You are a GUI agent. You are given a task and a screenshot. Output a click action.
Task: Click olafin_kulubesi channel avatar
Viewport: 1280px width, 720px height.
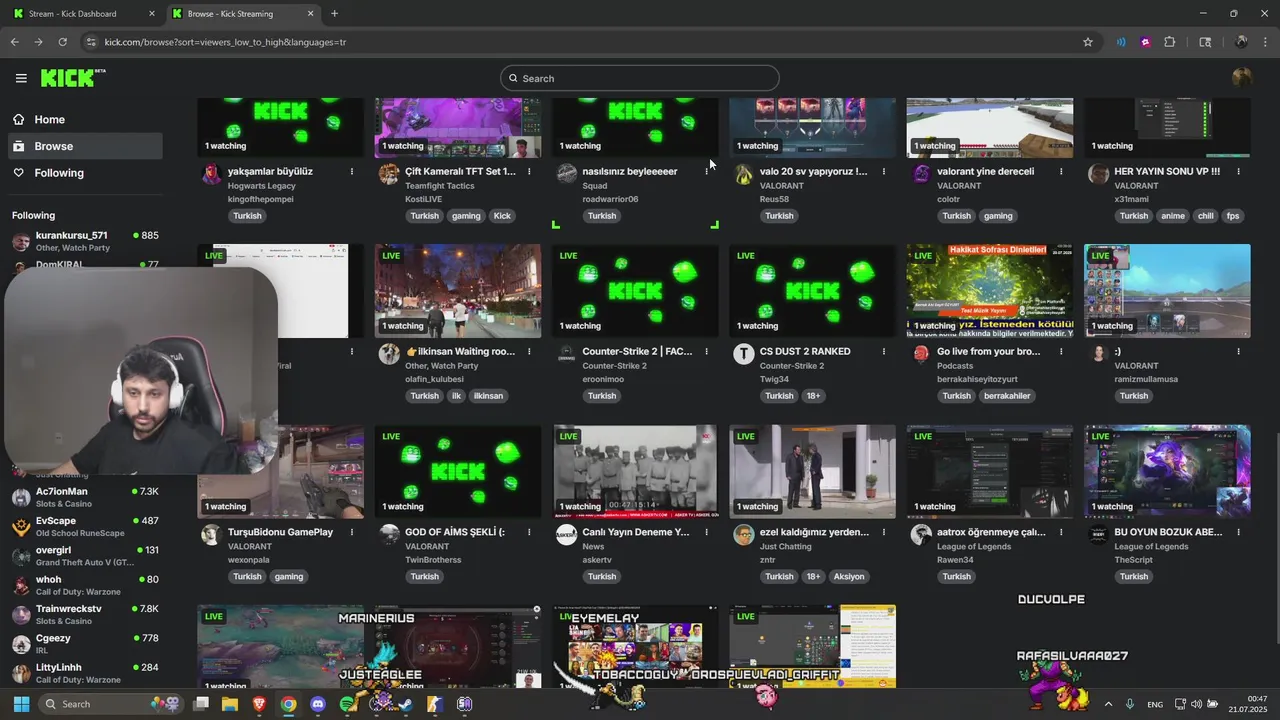(x=389, y=354)
